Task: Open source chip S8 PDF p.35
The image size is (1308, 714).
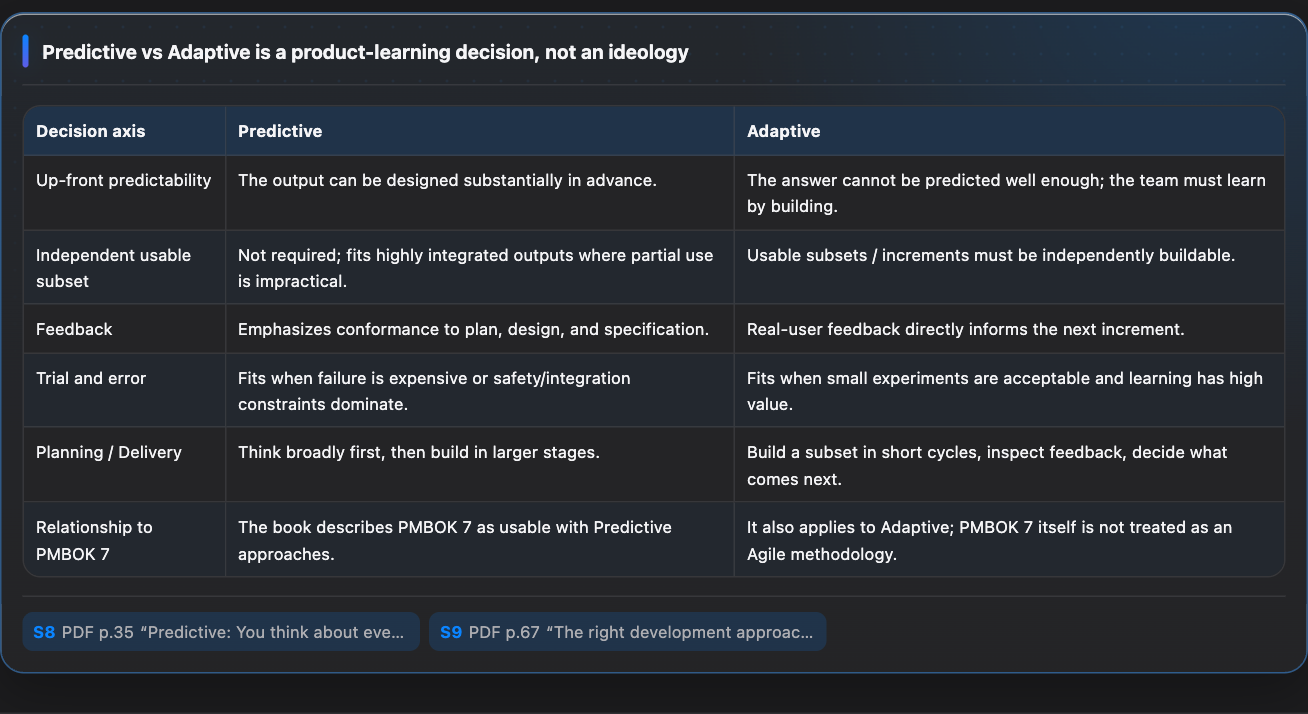Action: (x=221, y=632)
